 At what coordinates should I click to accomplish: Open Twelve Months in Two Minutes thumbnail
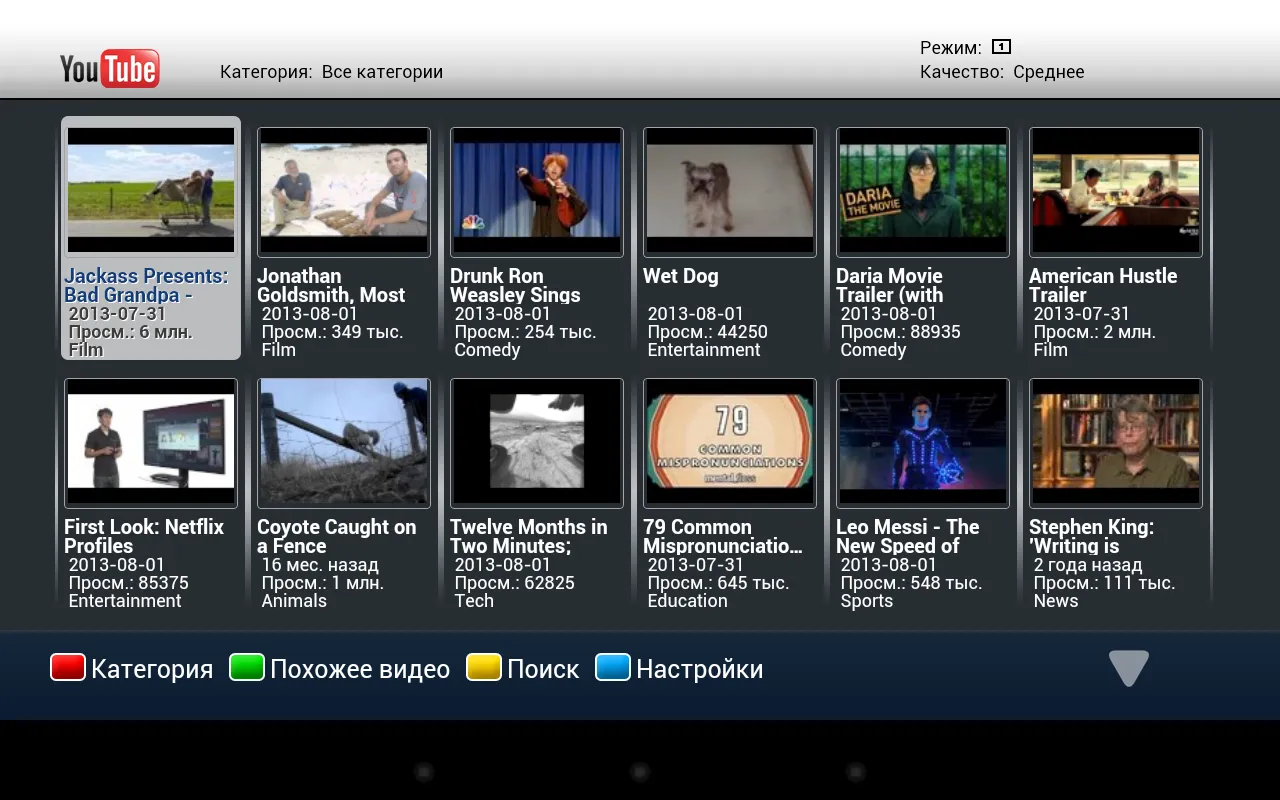tap(537, 442)
